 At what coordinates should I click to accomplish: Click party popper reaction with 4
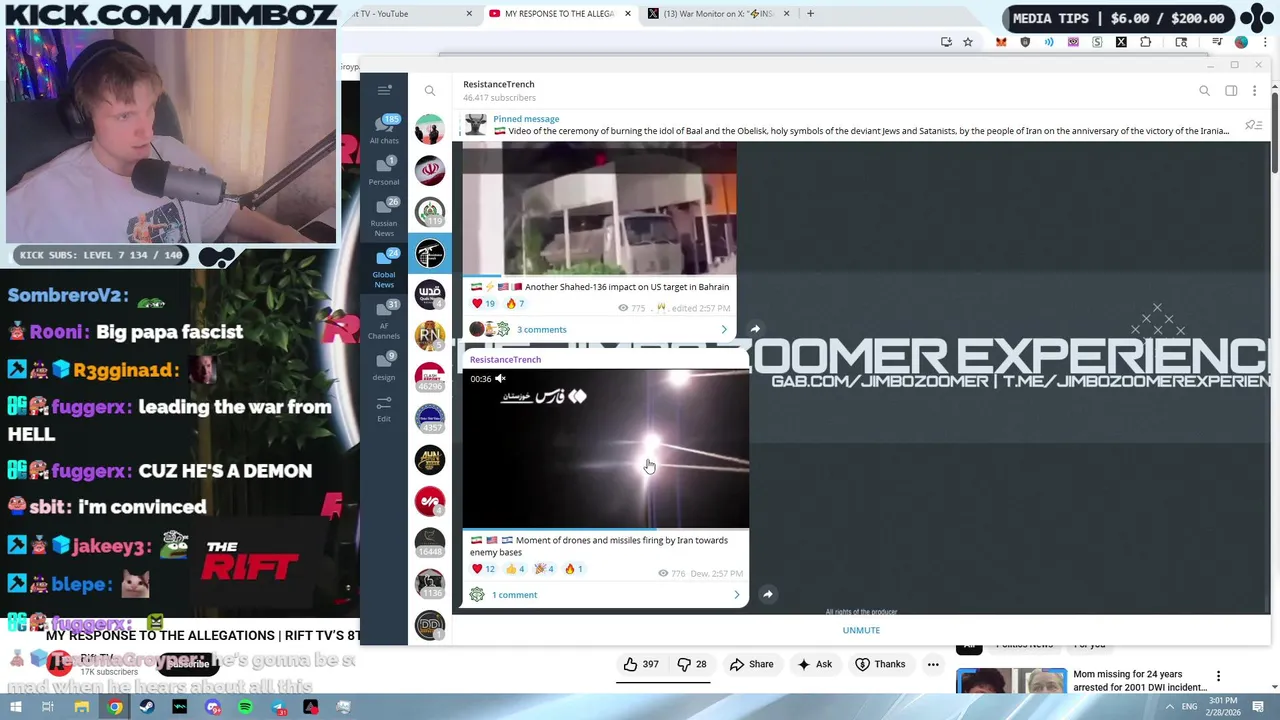[x=544, y=569]
